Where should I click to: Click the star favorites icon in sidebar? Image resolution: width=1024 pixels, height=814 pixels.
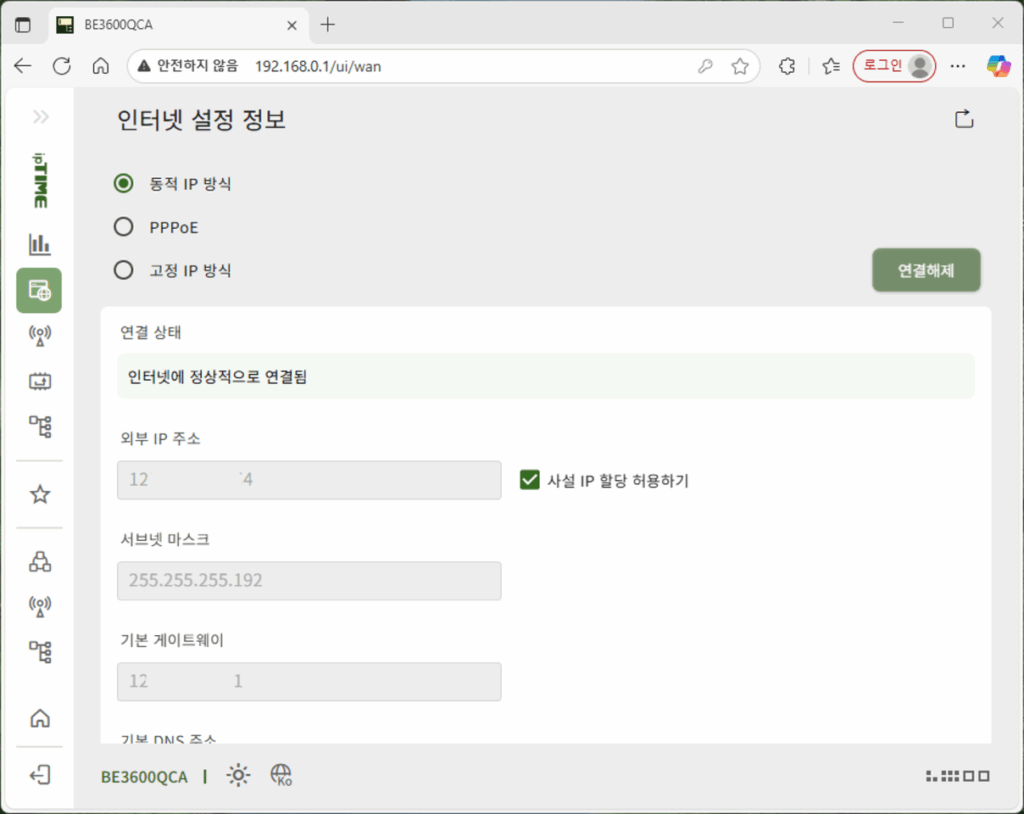click(x=40, y=494)
